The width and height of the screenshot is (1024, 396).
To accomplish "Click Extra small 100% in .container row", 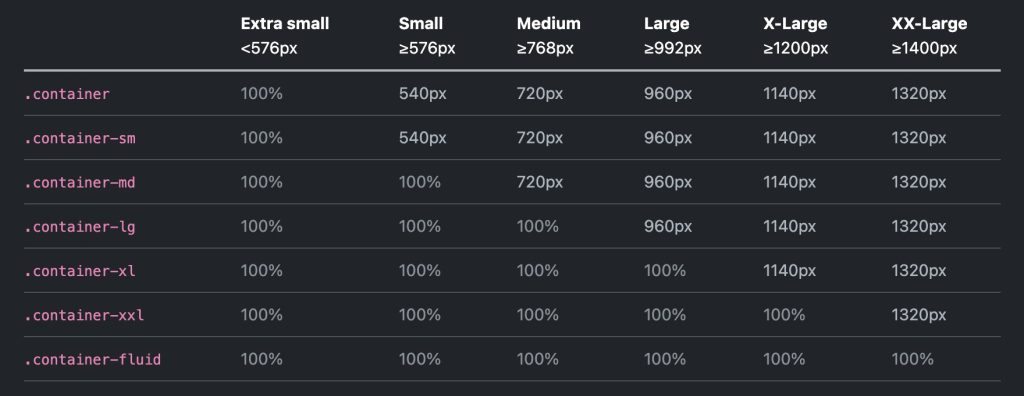I will click(x=261, y=93).
